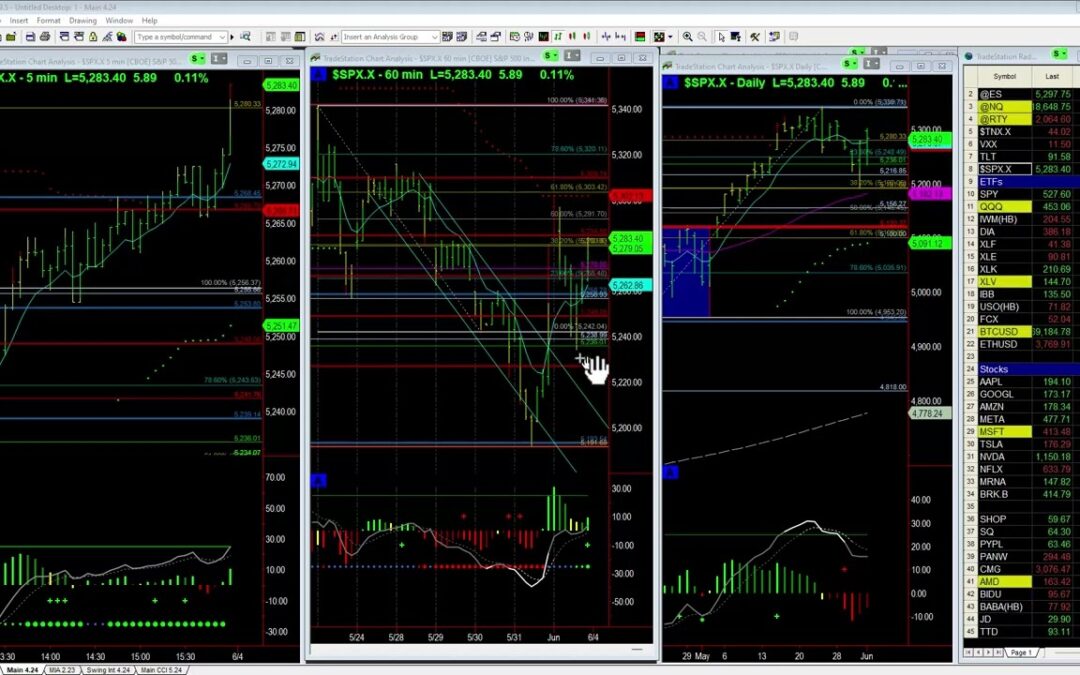Open the Help menu
1080x675 pixels.
point(149,21)
